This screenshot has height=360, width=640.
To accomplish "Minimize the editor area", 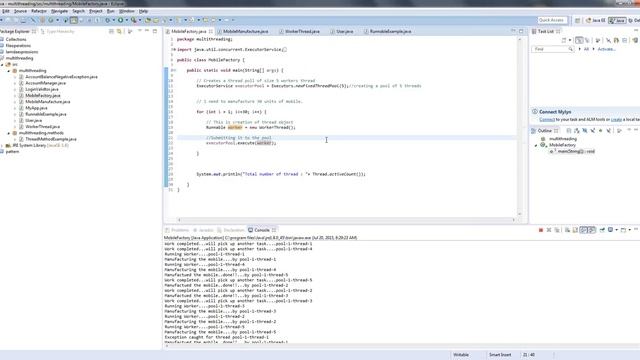I will click(x=513, y=31).
